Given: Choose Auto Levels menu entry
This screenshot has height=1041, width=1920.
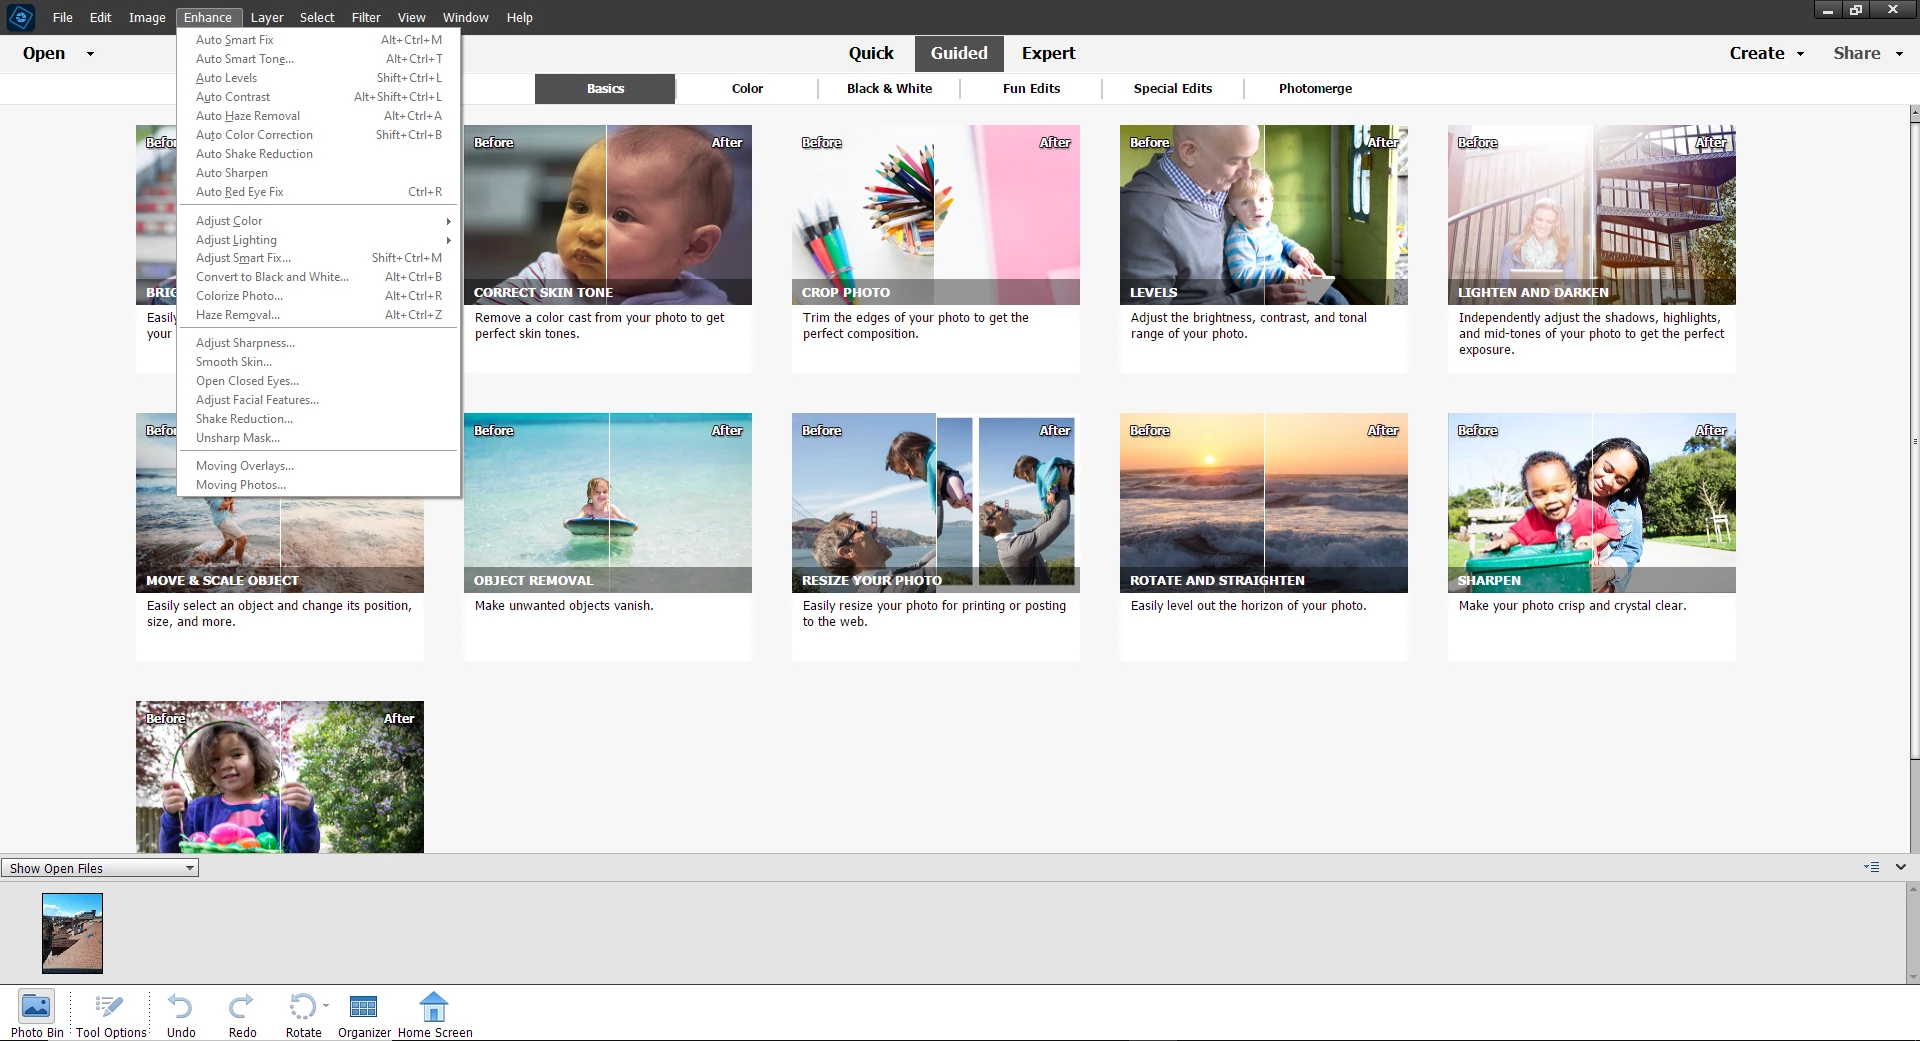Looking at the screenshot, I should click(318, 78).
